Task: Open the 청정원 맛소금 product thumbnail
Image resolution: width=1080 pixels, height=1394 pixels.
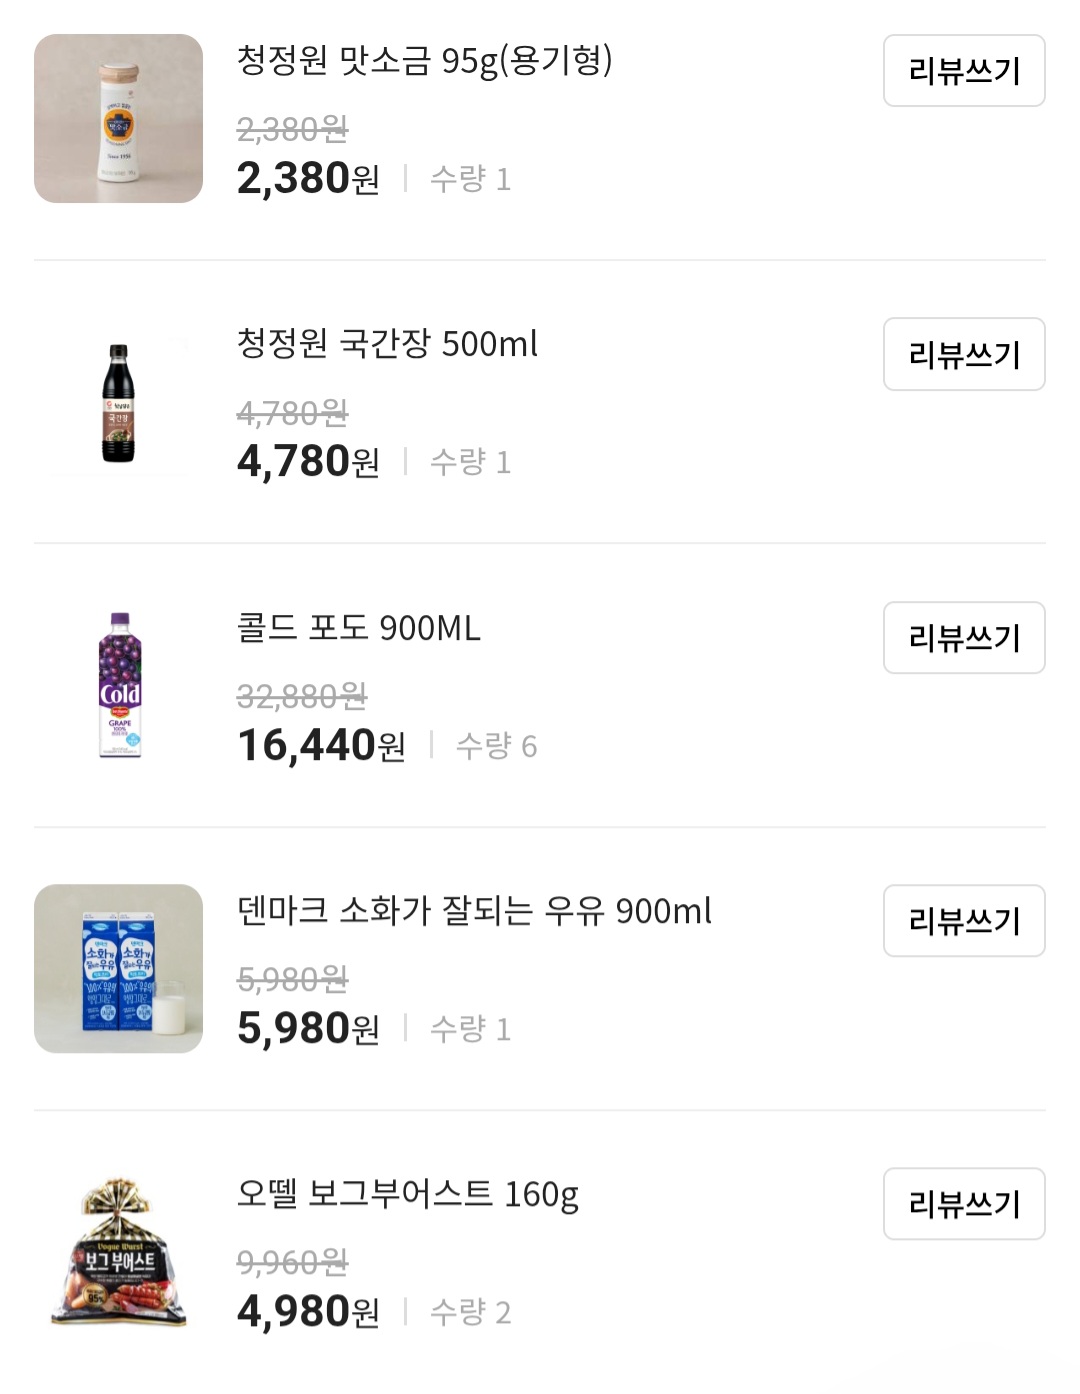Action: point(118,119)
